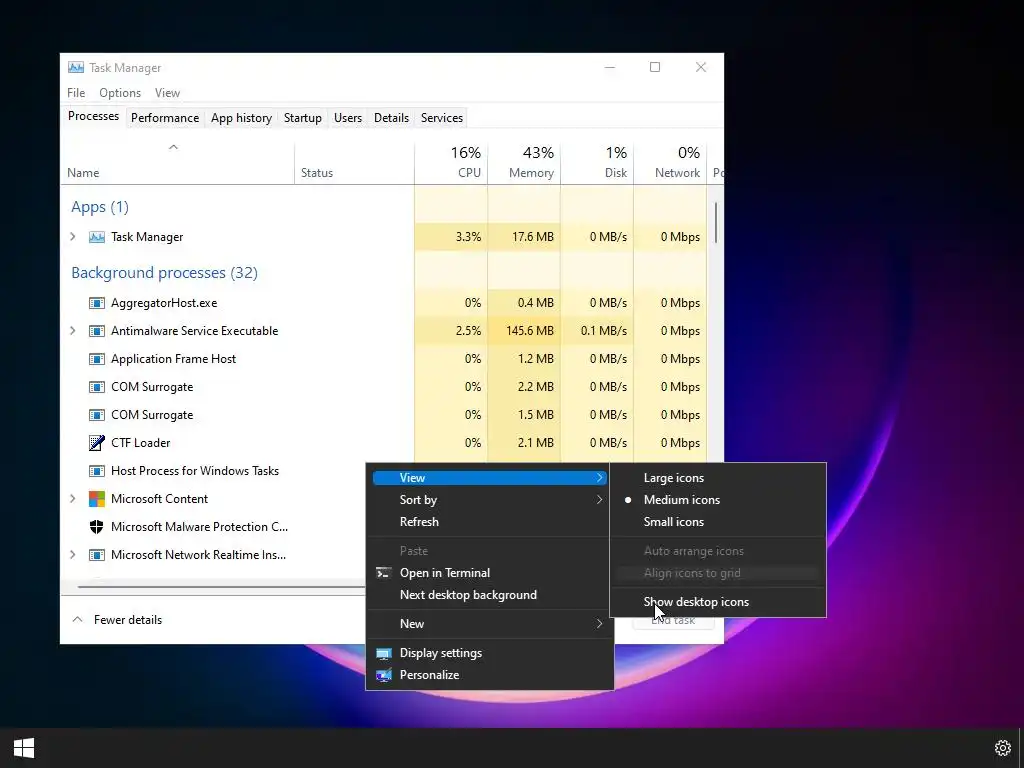Click the 17.6 MB memory cell
This screenshot has height=768, width=1024.
click(524, 237)
